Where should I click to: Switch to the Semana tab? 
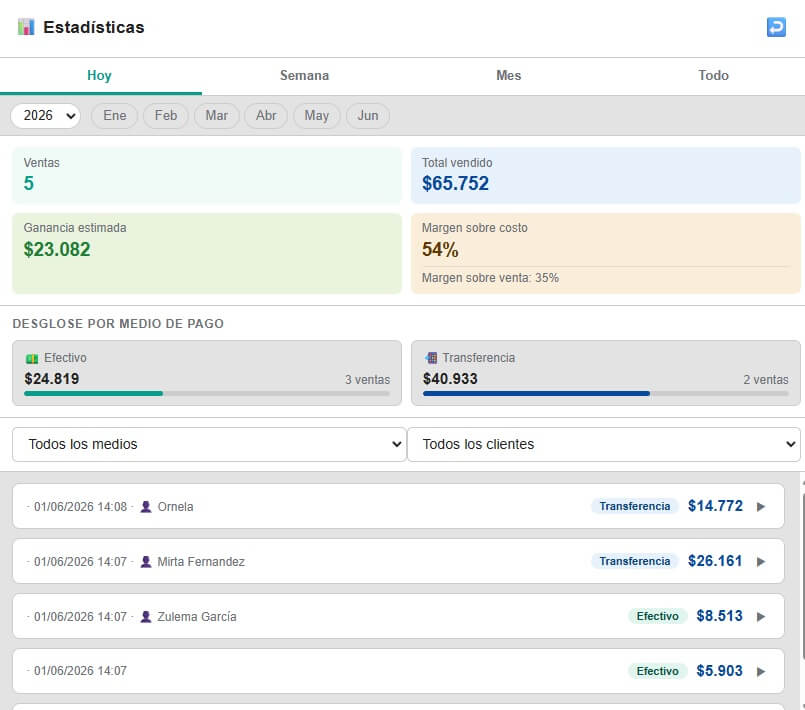point(304,75)
